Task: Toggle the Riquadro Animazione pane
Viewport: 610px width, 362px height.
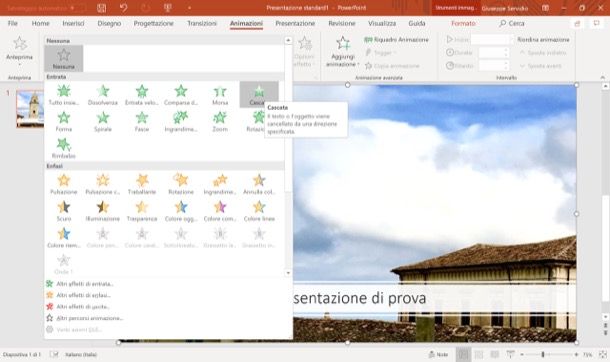Action: pyautogui.click(x=396, y=40)
